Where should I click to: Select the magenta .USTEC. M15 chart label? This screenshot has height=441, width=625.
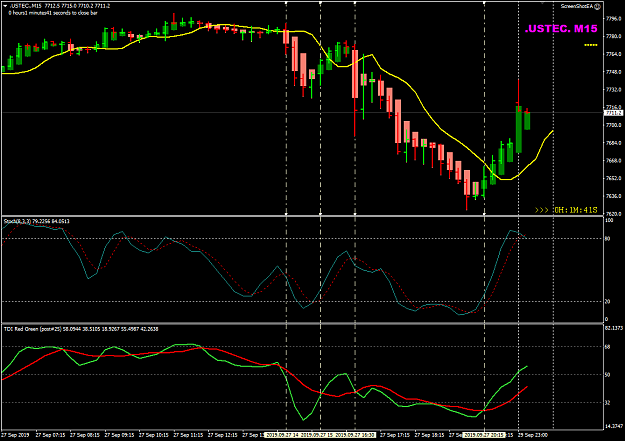click(x=561, y=29)
